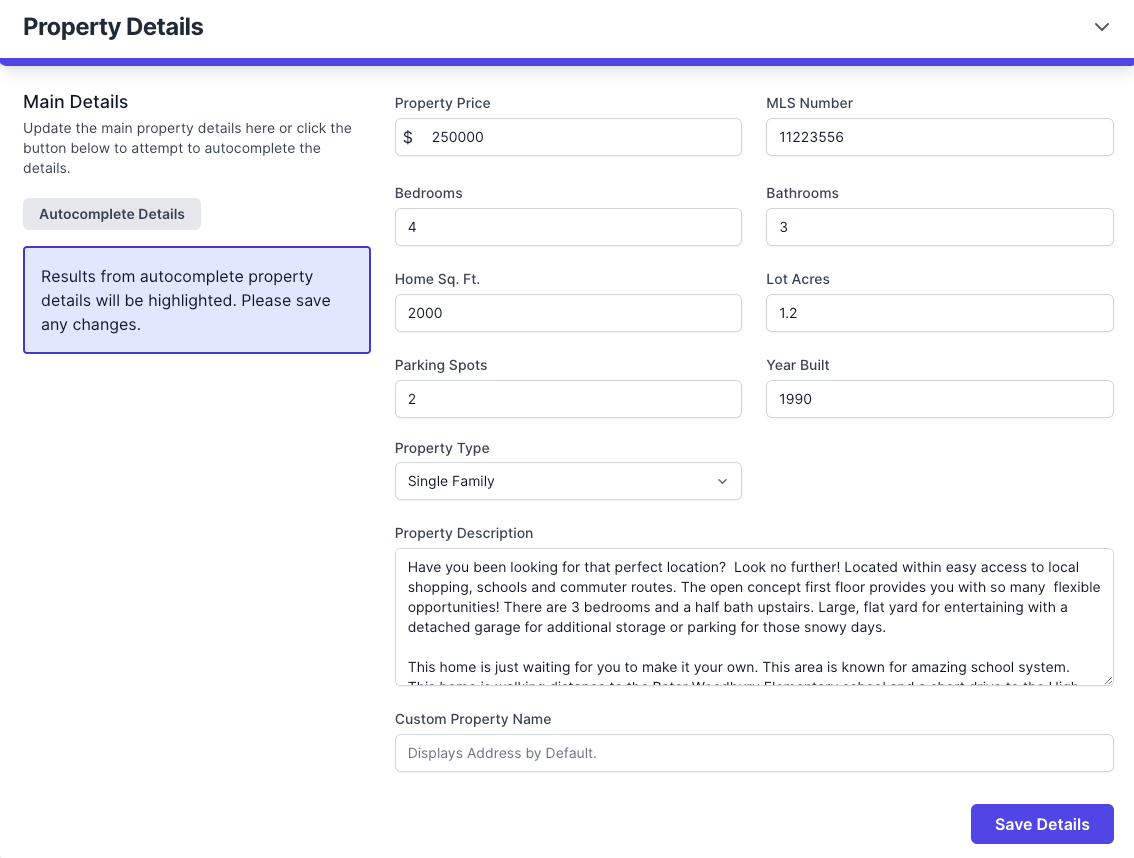Select the Year Built input
This screenshot has width=1134, height=858.
pyautogui.click(x=939, y=399)
